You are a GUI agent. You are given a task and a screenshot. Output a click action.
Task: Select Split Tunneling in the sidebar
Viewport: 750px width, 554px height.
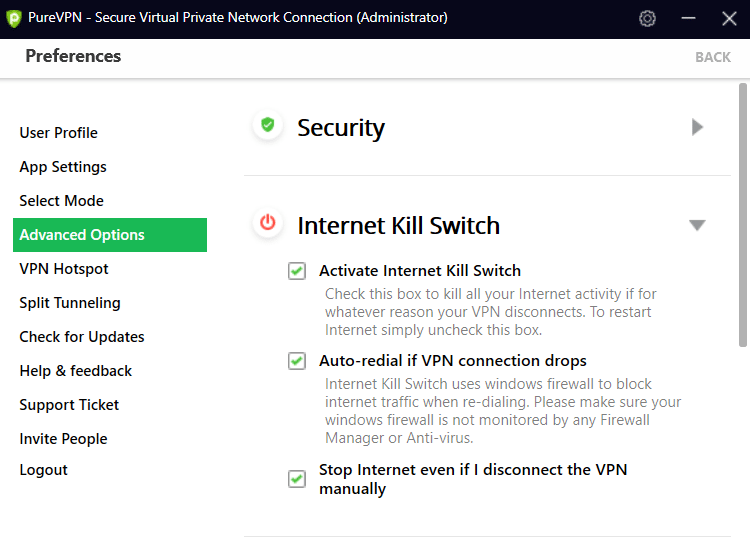point(70,303)
